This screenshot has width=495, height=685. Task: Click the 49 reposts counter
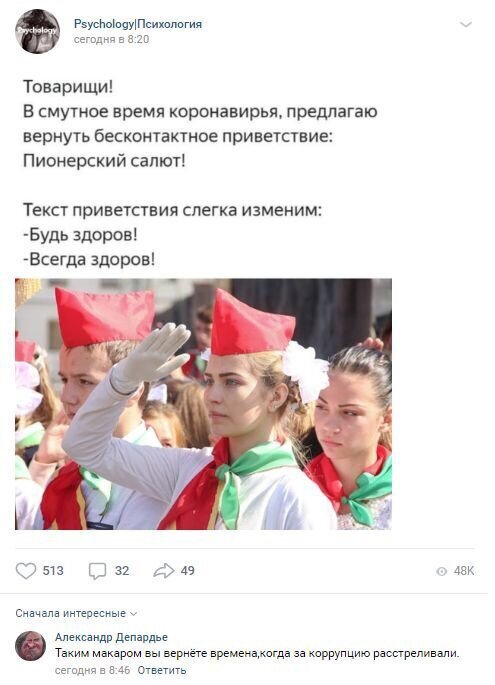point(187,571)
